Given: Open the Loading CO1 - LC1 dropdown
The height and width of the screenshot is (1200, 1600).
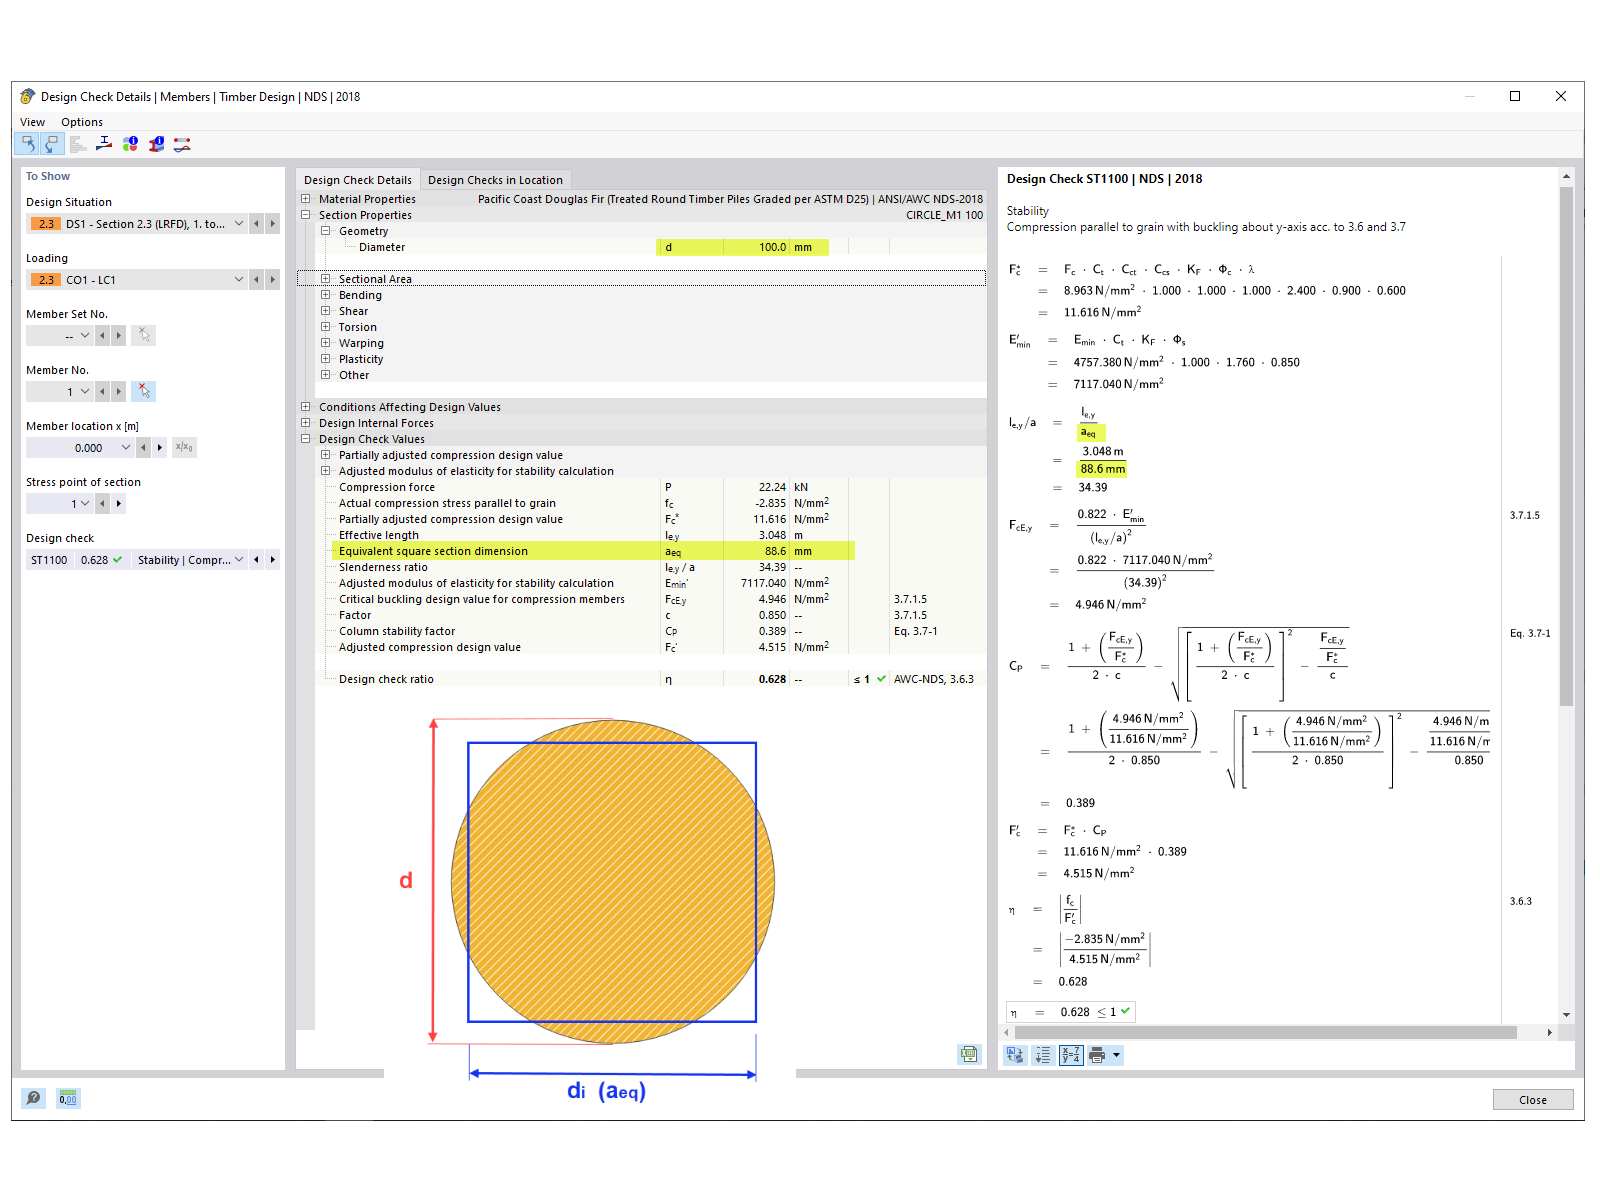Looking at the screenshot, I should click(x=238, y=279).
